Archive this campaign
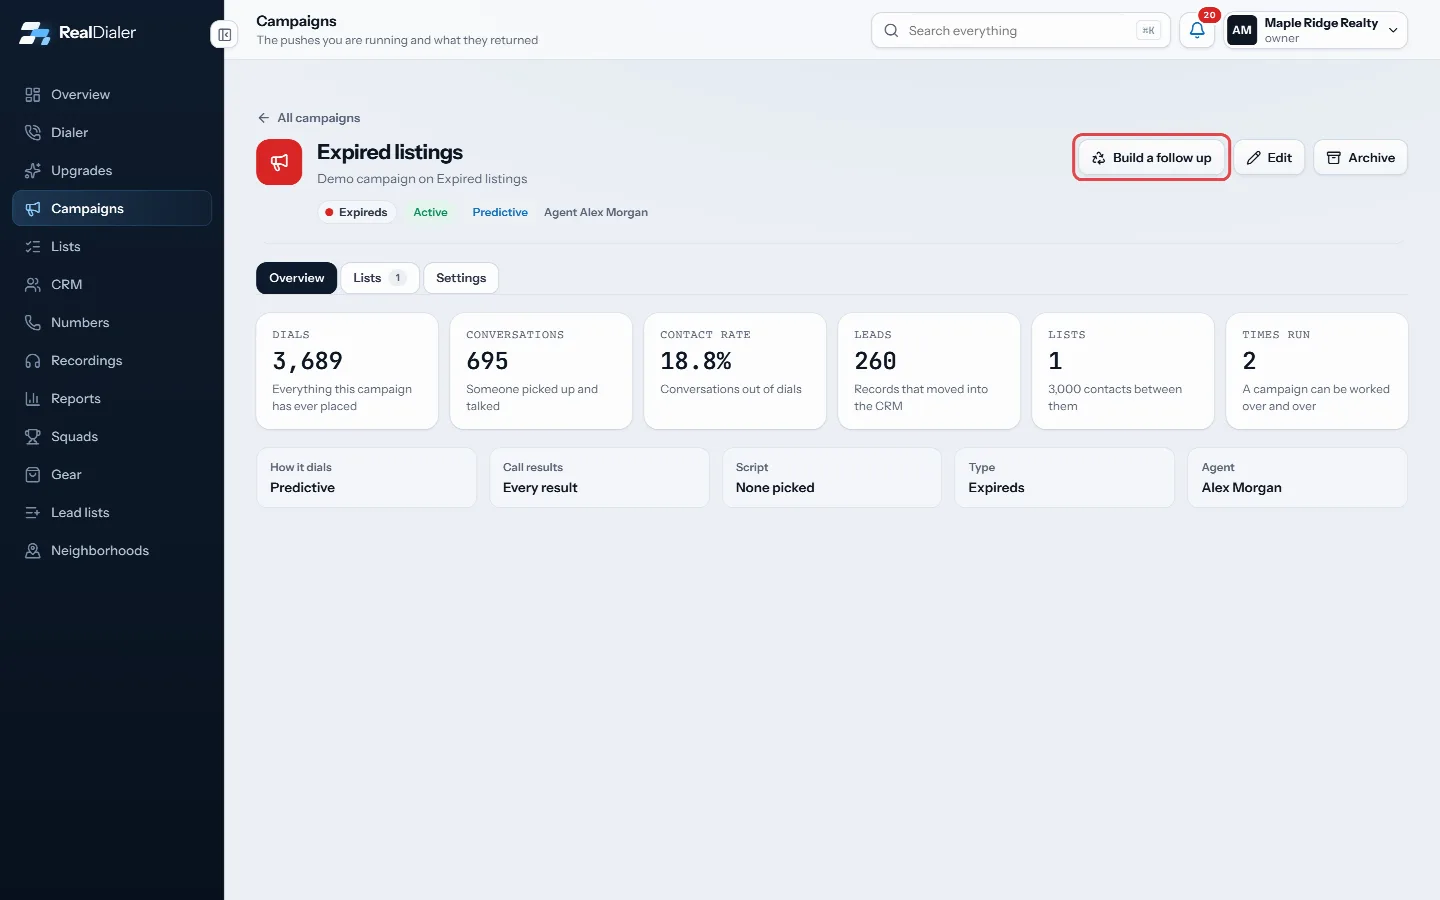Screen dimensions: 1440x900 (x=1360, y=157)
